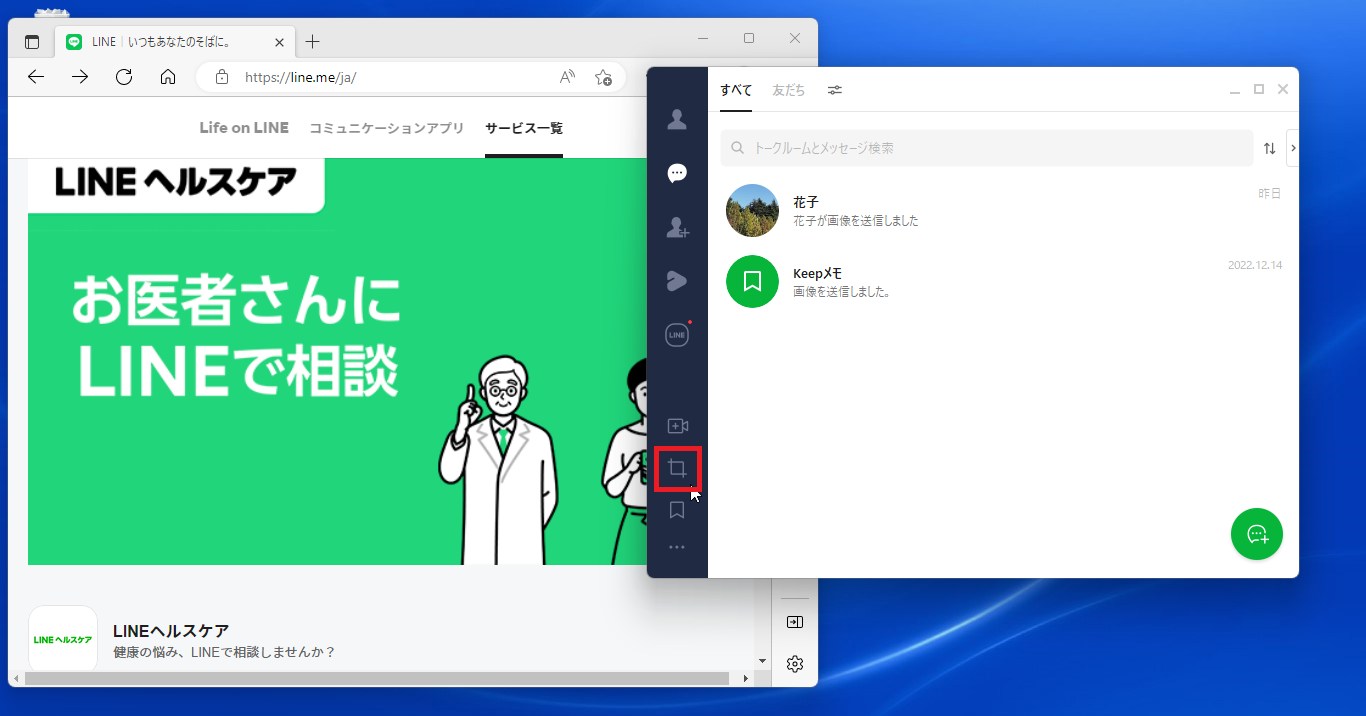Viewport: 1366px width, 716px height.
Task: Switch to the 友だち tab
Action: pyautogui.click(x=788, y=90)
